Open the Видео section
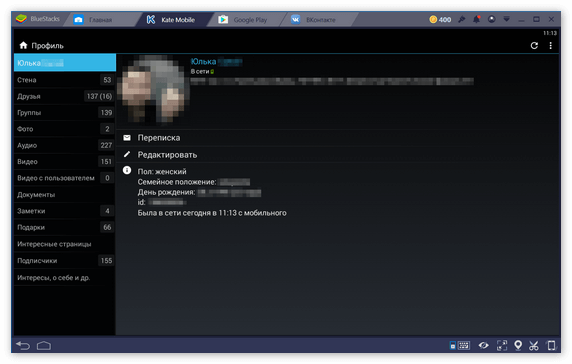Screen dimensions: 572x364 65,162
